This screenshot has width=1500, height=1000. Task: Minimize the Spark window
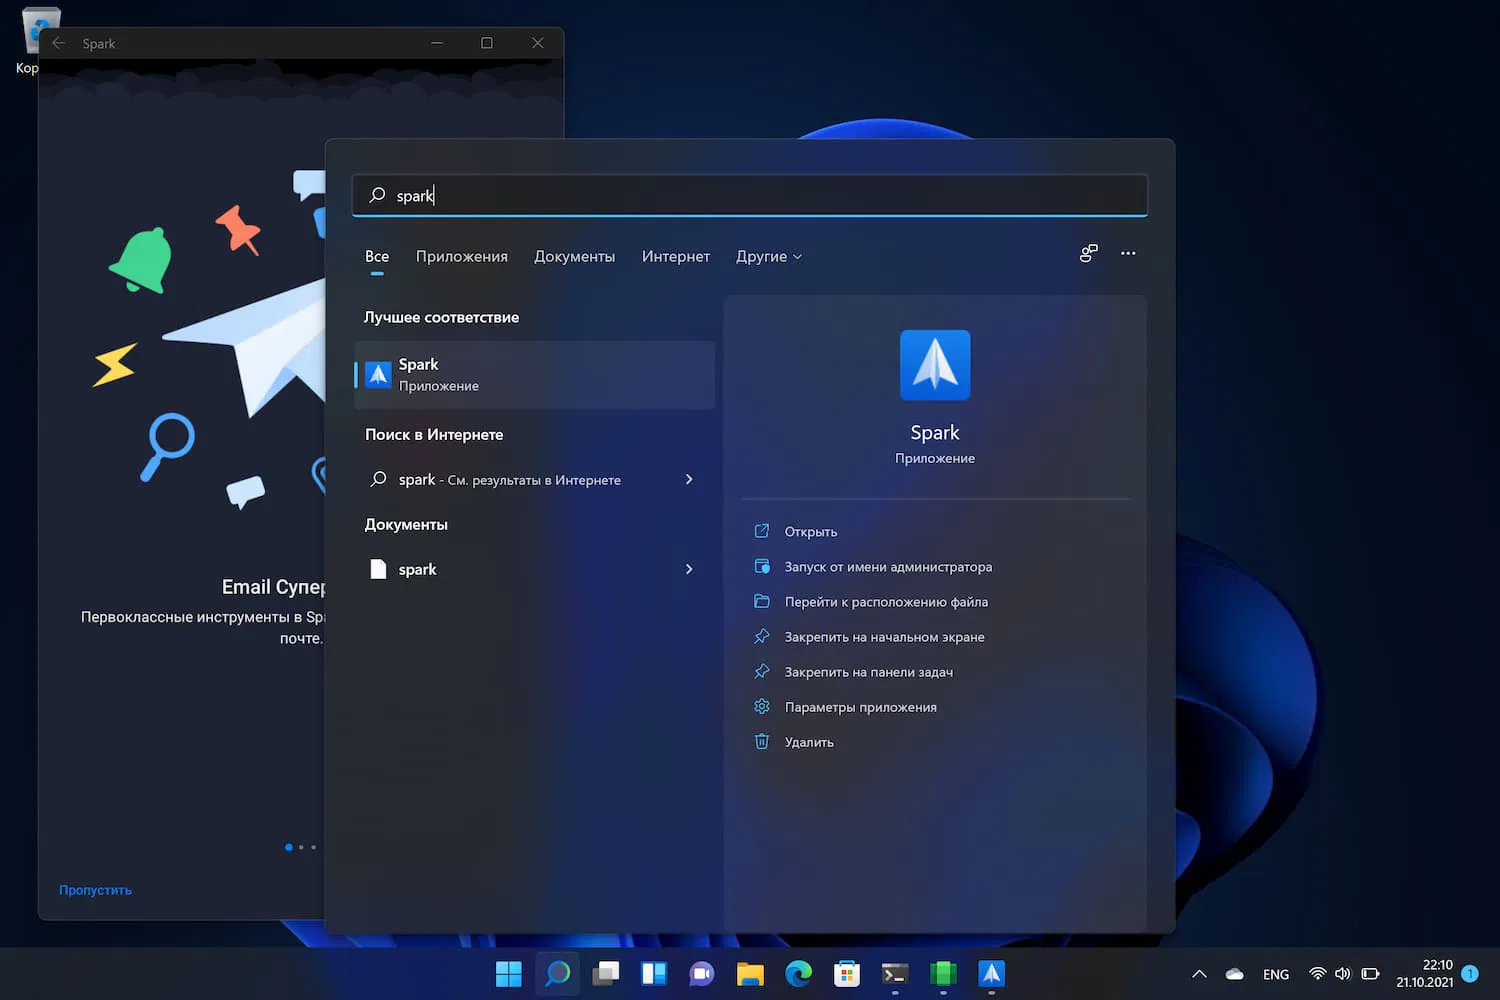(437, 43)
